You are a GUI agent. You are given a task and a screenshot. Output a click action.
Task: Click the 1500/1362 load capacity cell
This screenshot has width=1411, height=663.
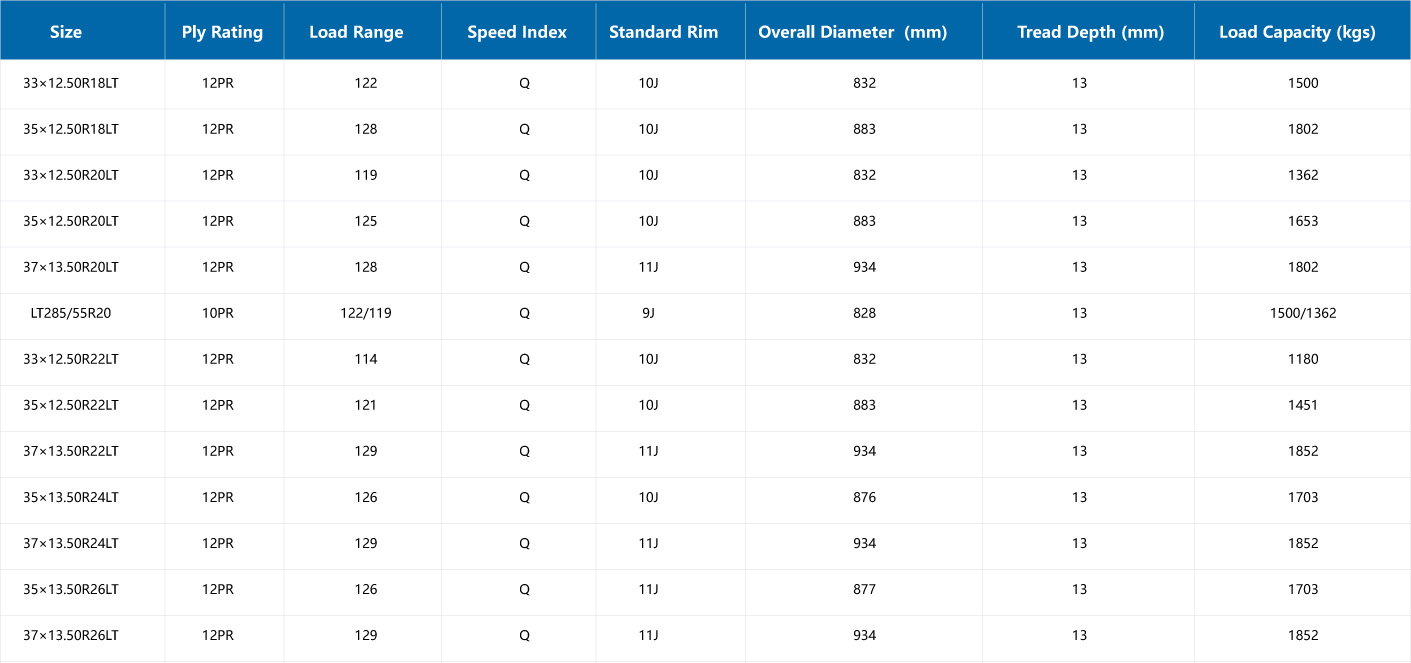[1303, 313]
